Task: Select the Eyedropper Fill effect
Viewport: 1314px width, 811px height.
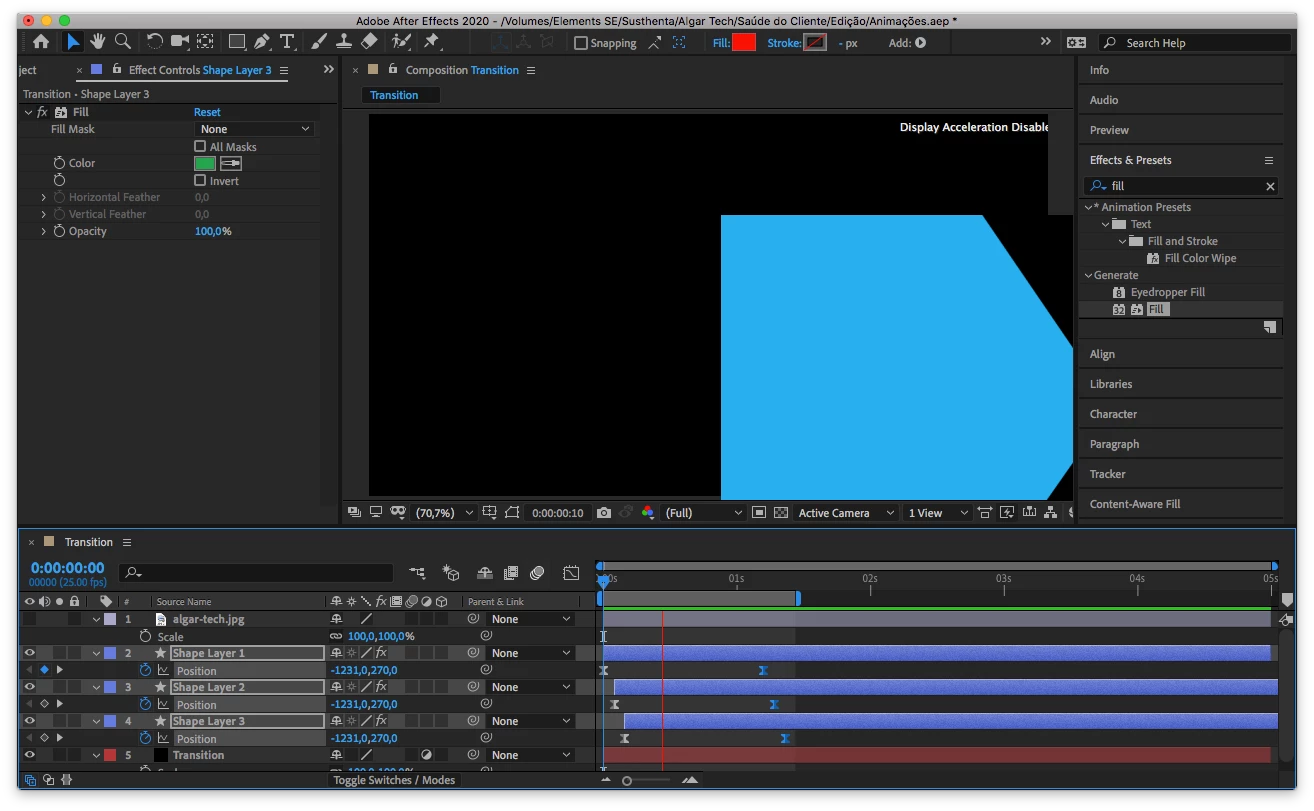Action: click(x=1167, y=292)
